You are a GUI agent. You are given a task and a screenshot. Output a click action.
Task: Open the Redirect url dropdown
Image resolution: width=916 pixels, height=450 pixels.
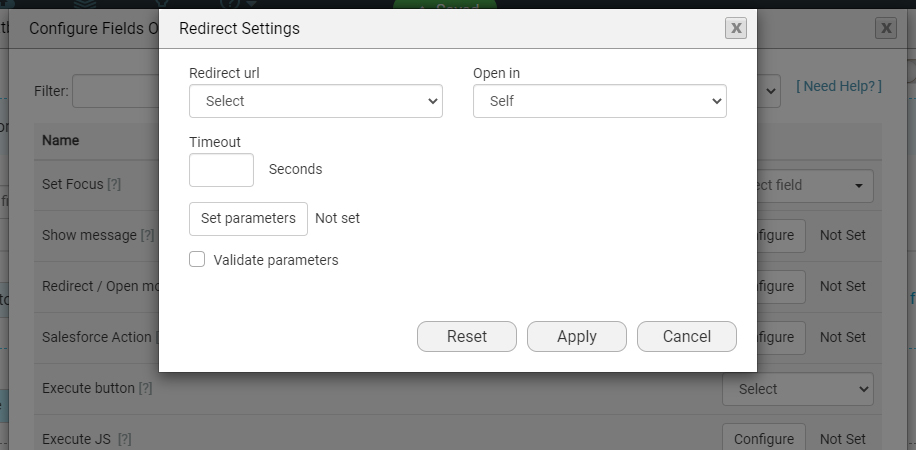tap(315, 101)
